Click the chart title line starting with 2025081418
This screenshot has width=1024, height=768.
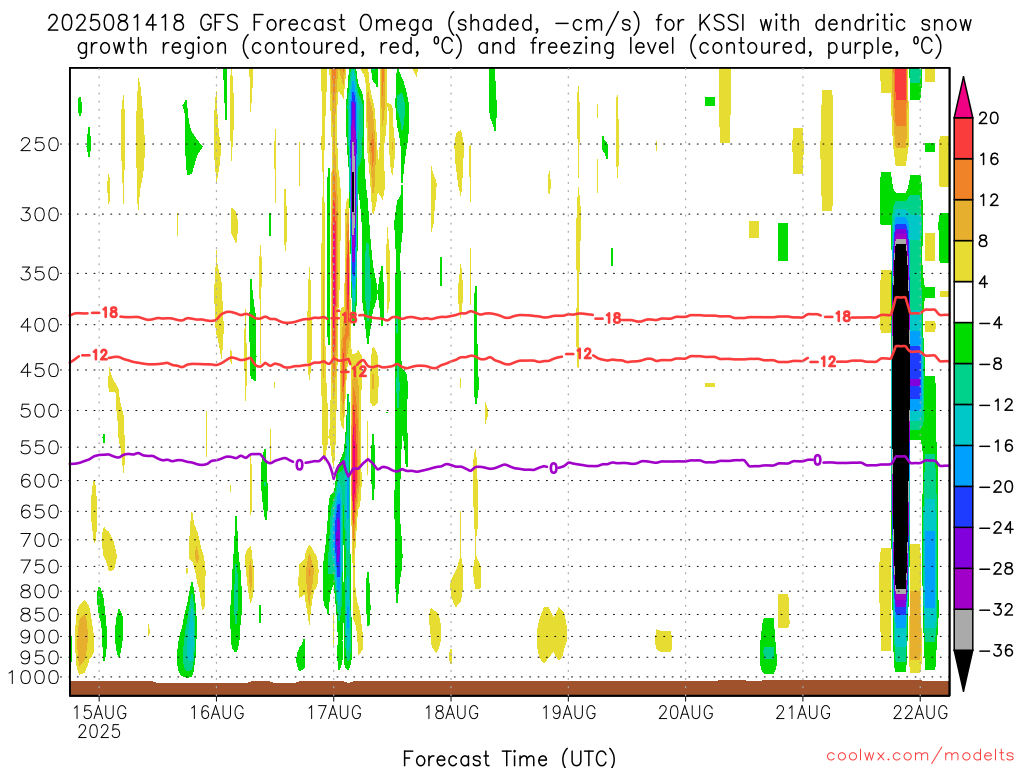509,24
